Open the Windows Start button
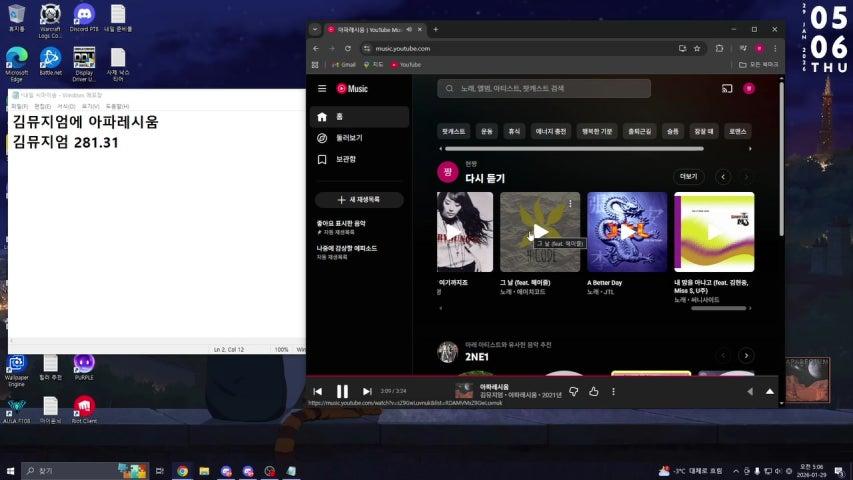 [10, 471]
